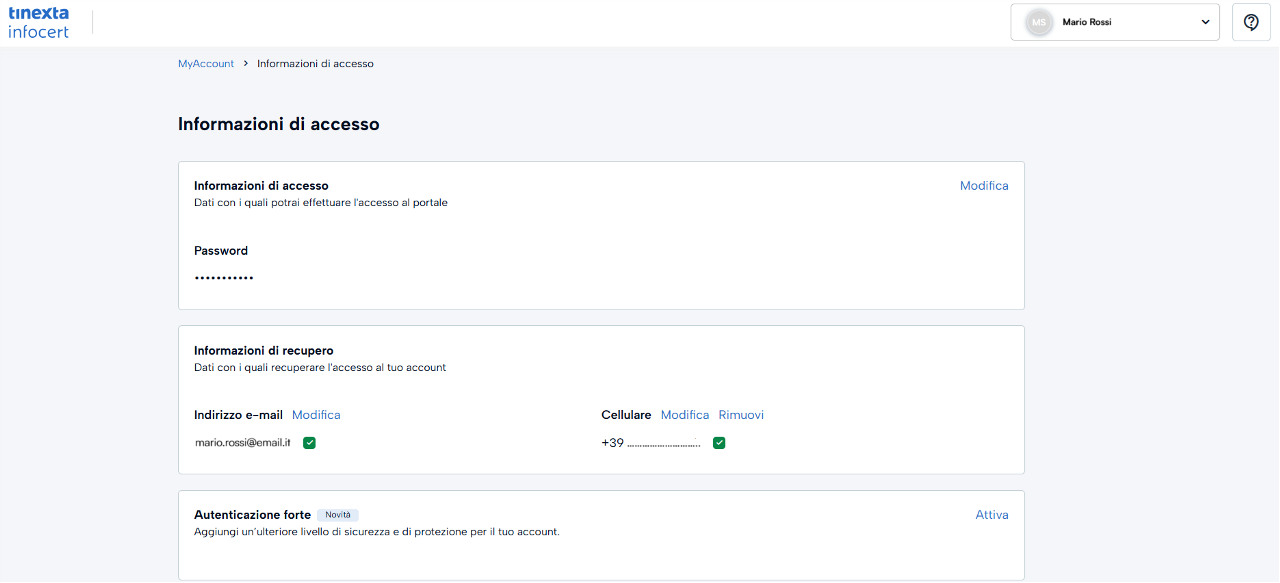The height and width of the screenshot is (583, 1280).
Task: Click the Novità badge
Action: (338, 515)
